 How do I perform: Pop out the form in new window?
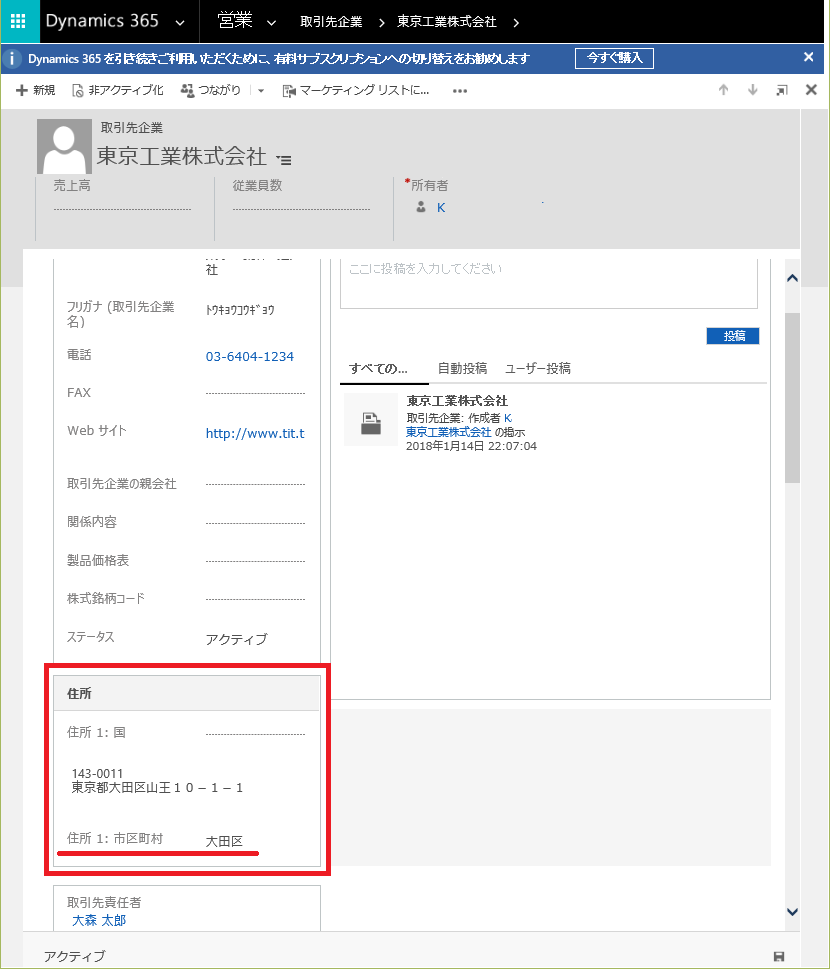click(782, 91)
